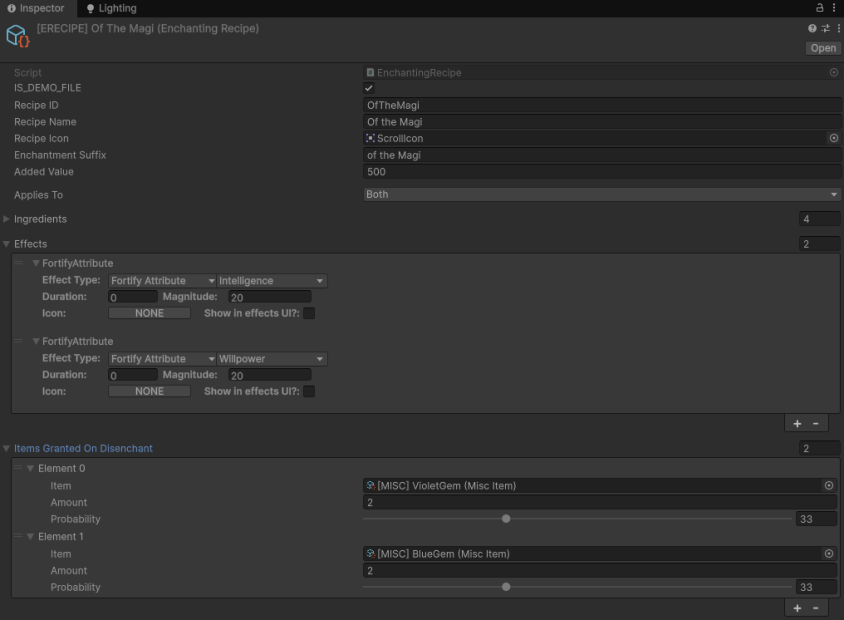
Task: Remove an item from Disenchant list
Action: 816,608
